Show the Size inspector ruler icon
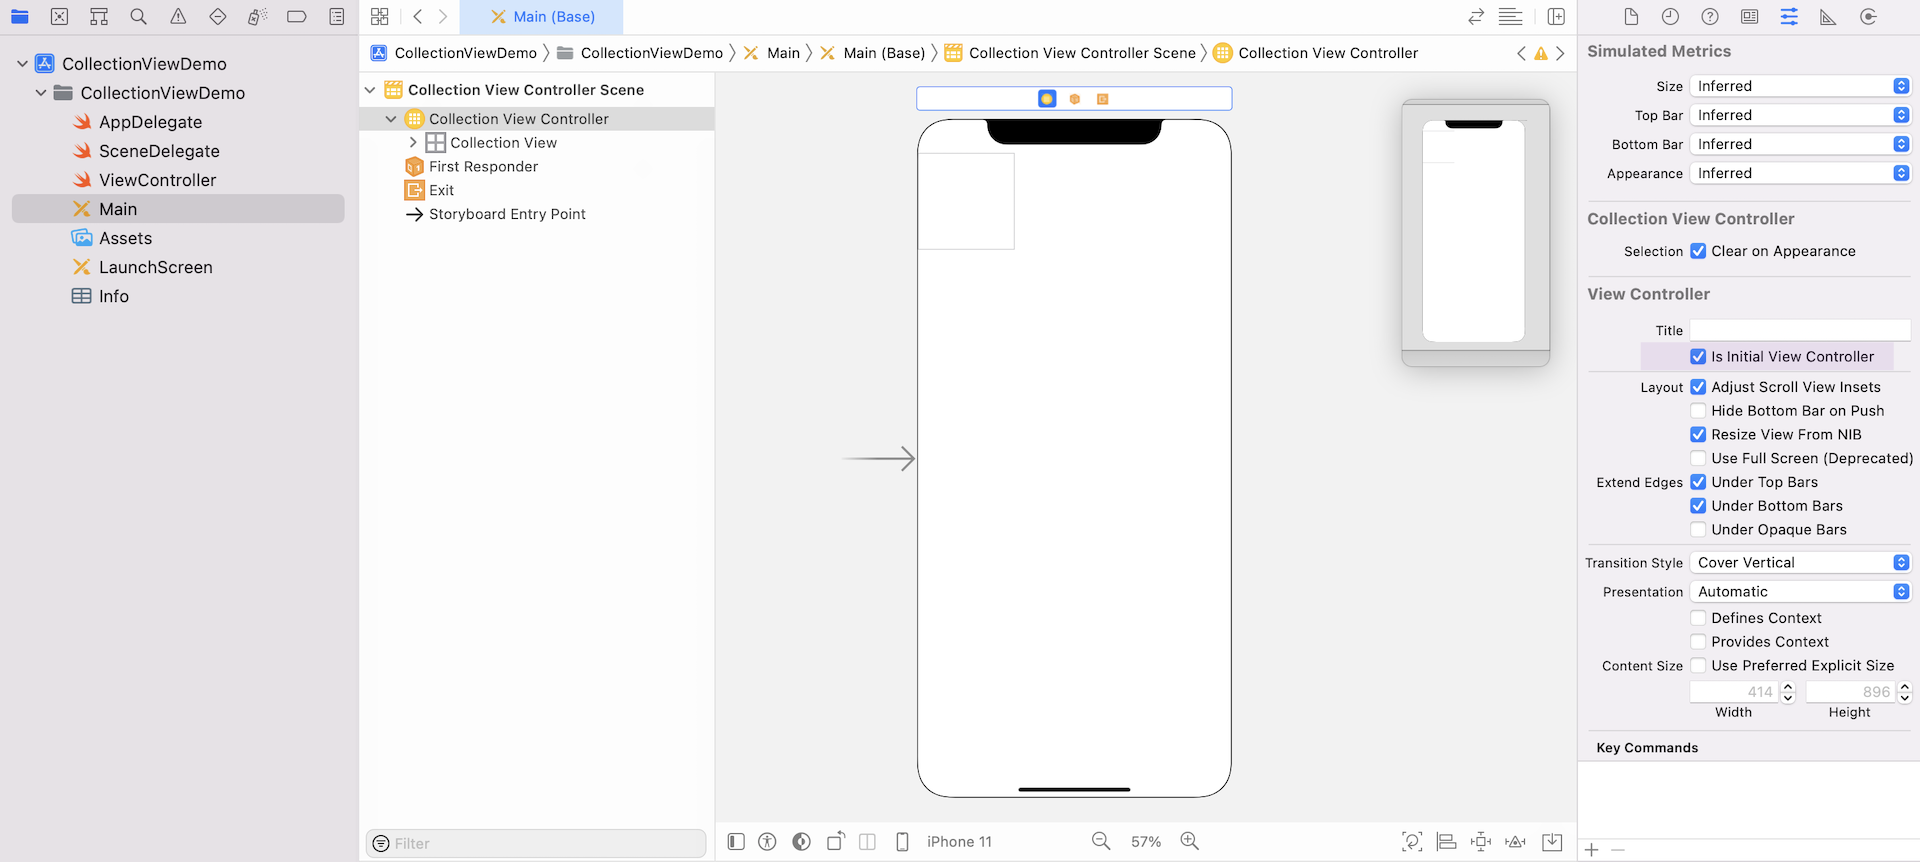The height and width of the screenshot is (862, 1920). (x=1828, y=17)
